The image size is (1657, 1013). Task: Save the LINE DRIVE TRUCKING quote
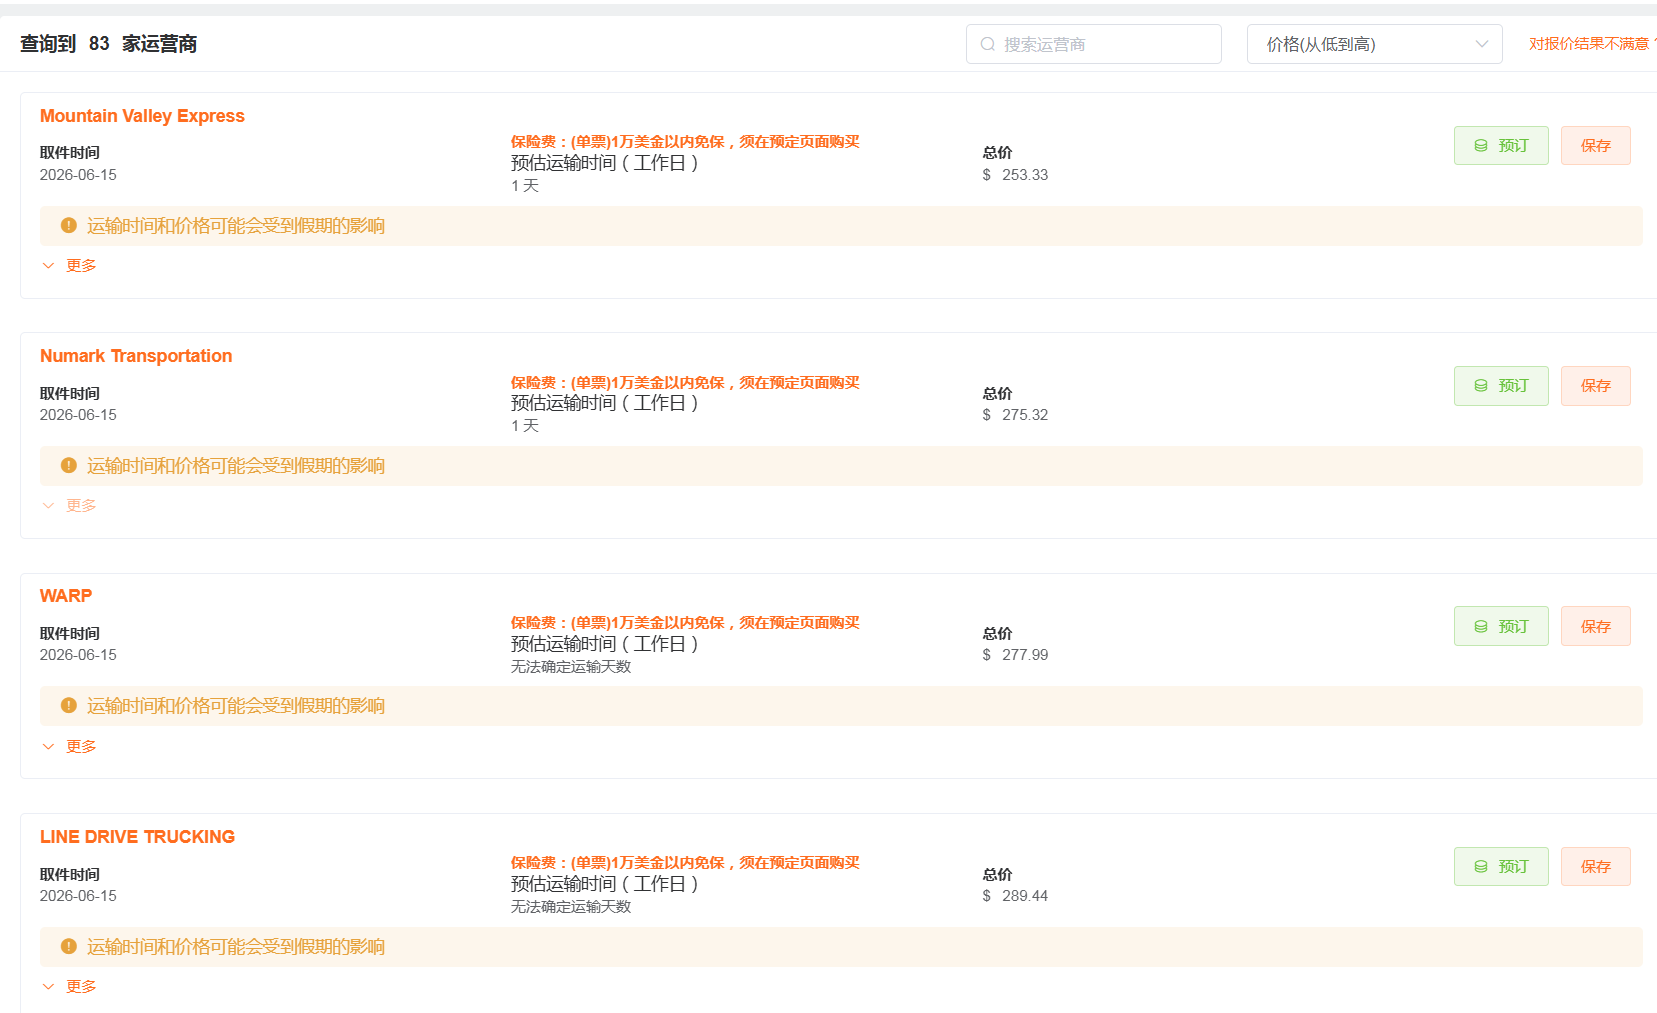(1595, 867)
